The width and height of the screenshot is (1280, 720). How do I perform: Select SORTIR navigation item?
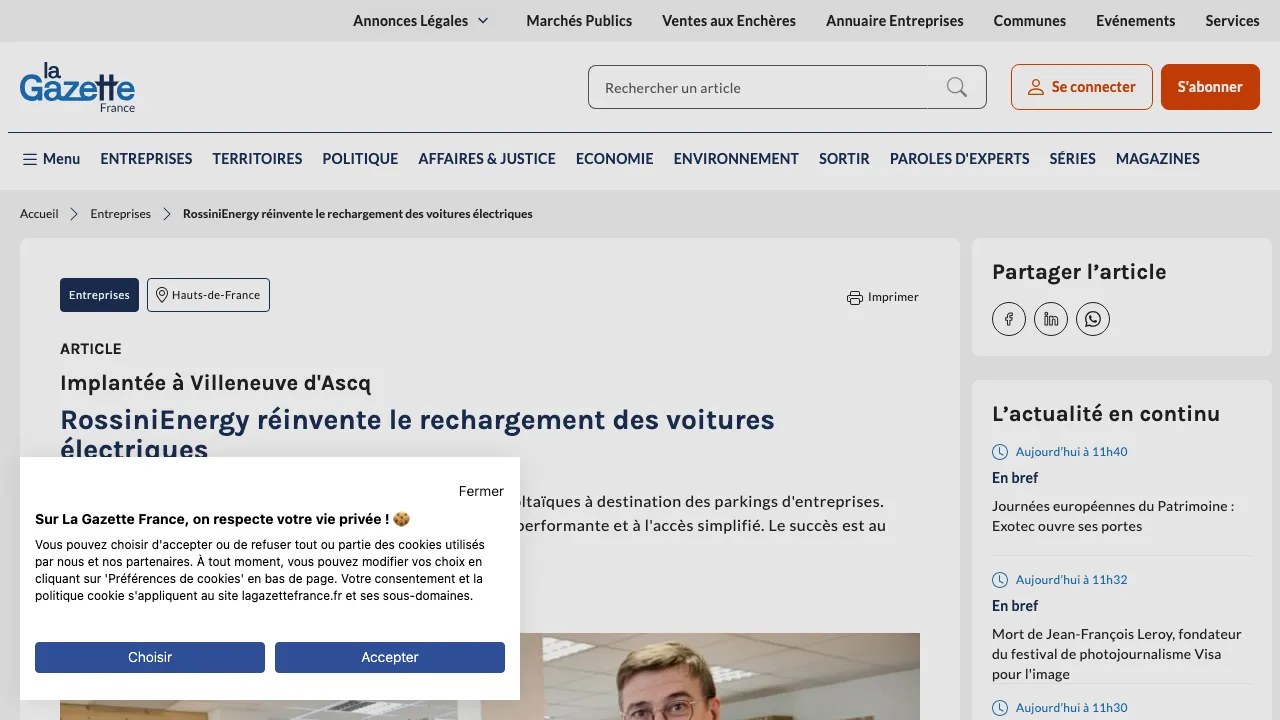pos(844,159)
